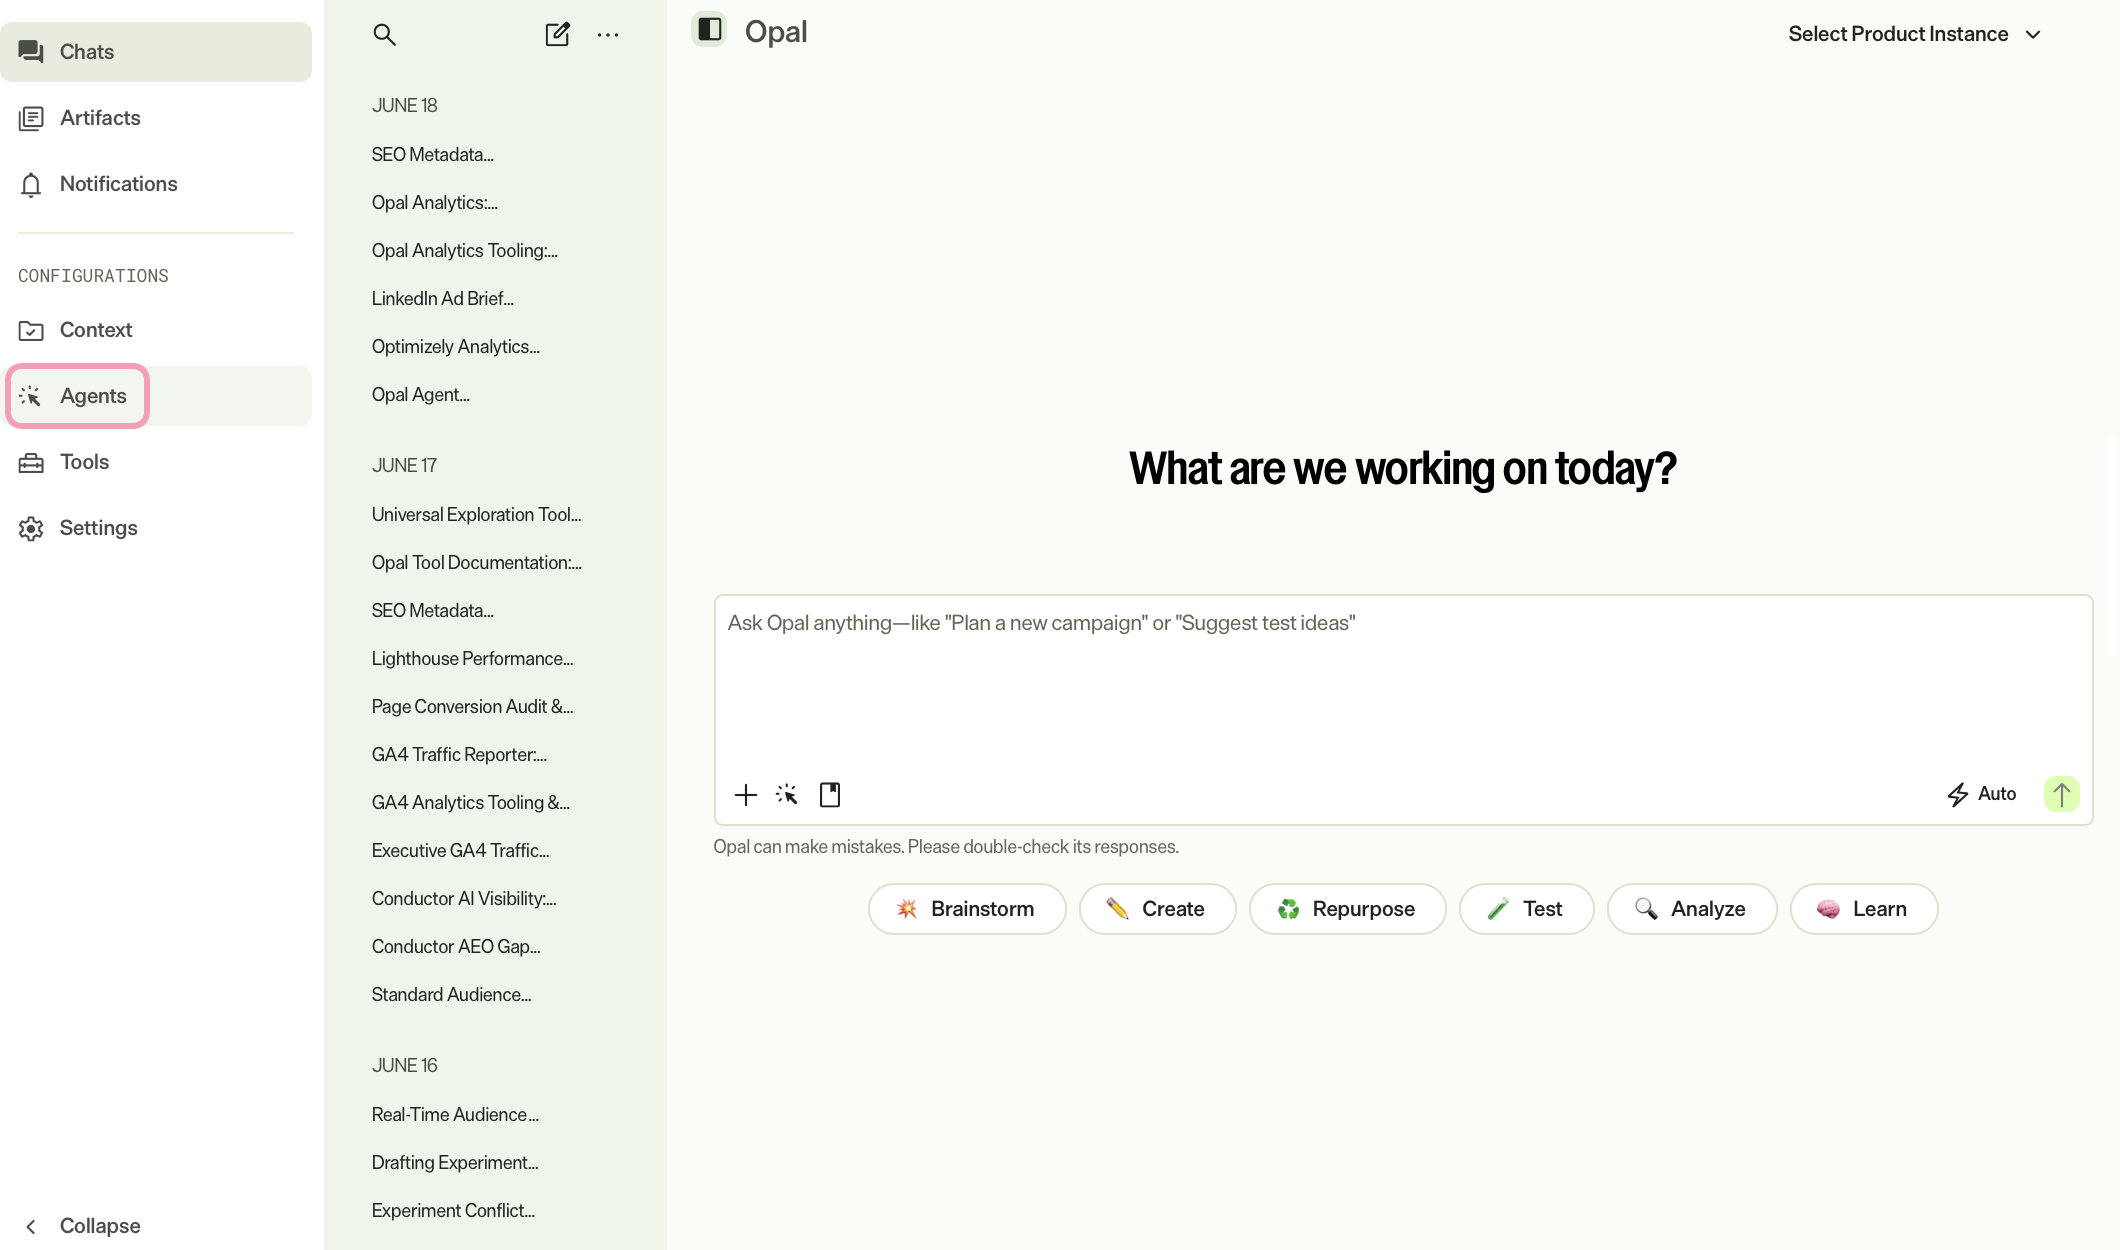Send the prompt with the green arrow

coord(2061,794)
